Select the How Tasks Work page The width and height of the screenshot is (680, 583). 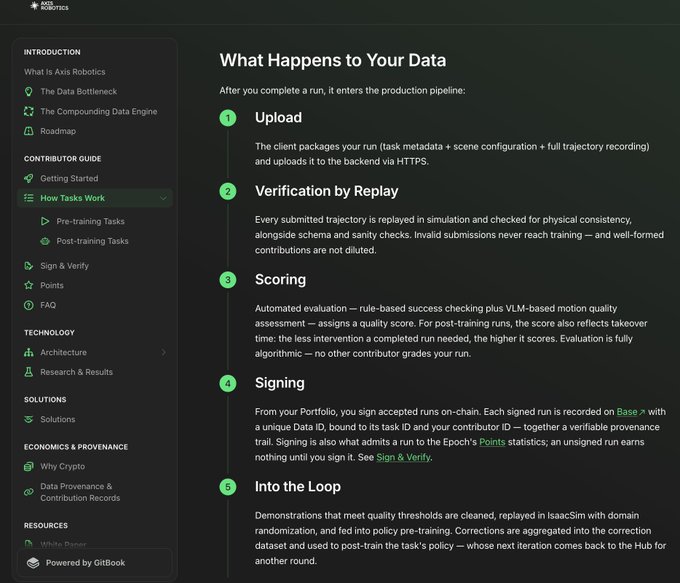click(x=72, y=198)
